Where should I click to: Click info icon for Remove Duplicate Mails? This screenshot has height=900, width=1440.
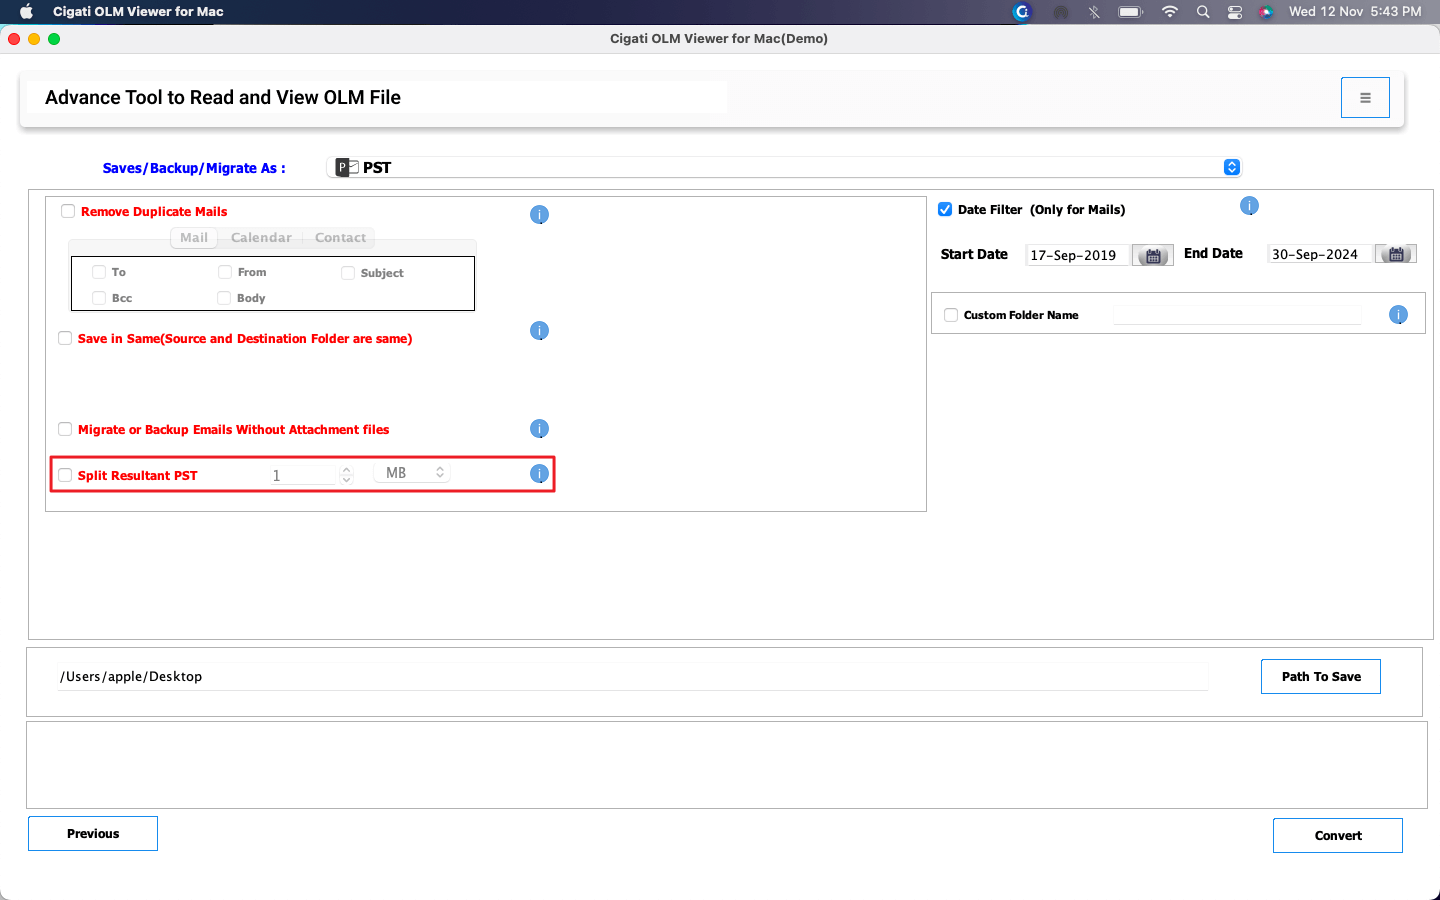(539, 215)
